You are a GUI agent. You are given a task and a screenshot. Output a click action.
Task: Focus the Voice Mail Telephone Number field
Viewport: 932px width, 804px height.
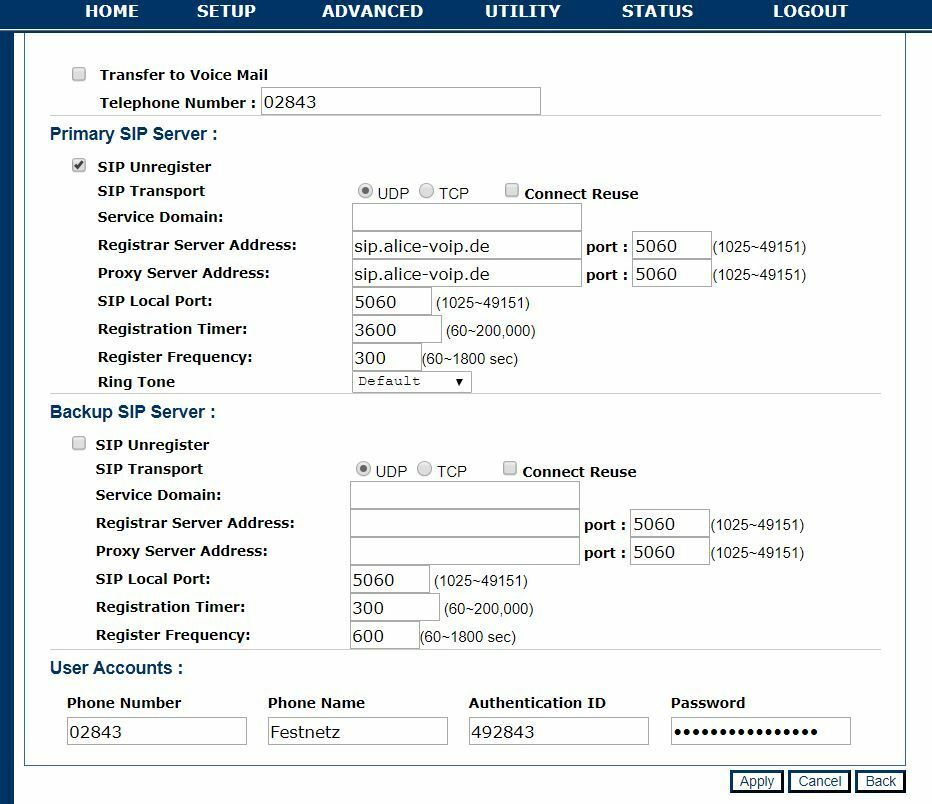[x=401, y=102]
